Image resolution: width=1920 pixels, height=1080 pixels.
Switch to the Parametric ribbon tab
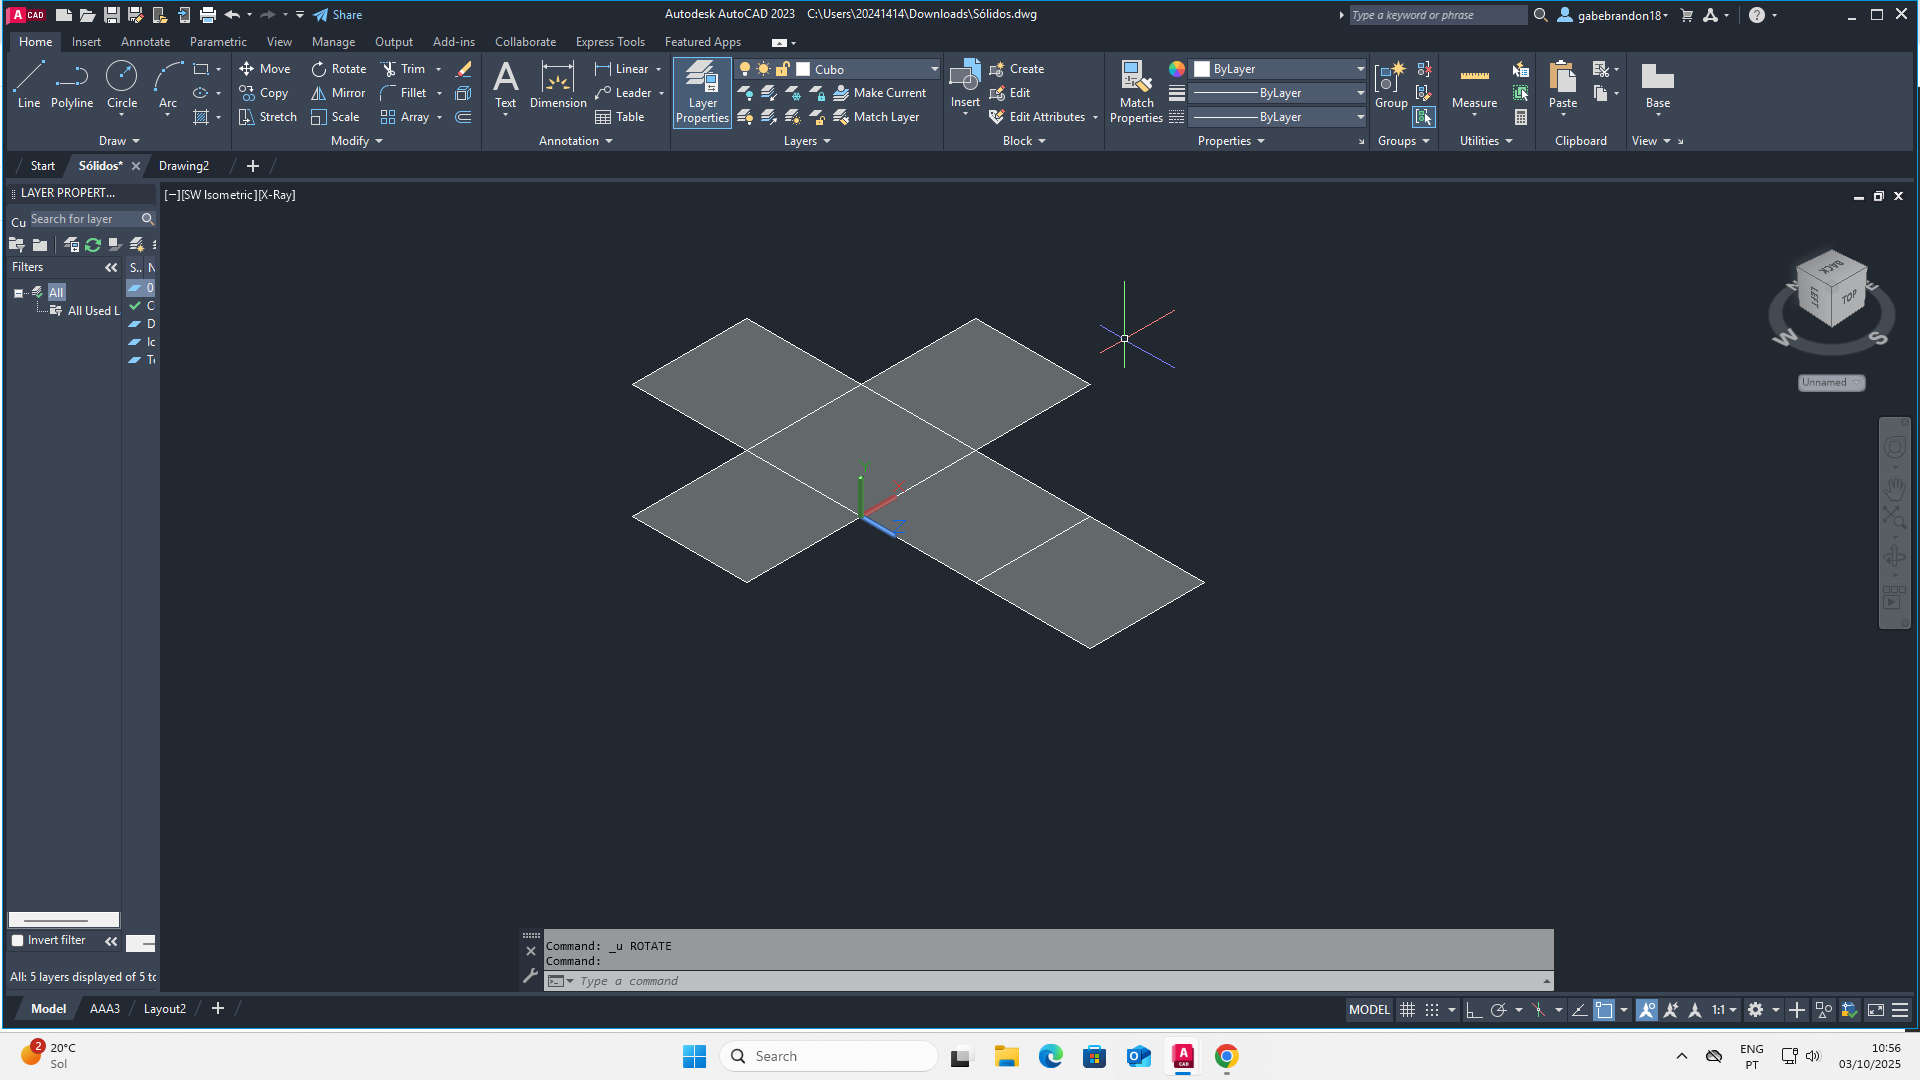coord(218,41)
